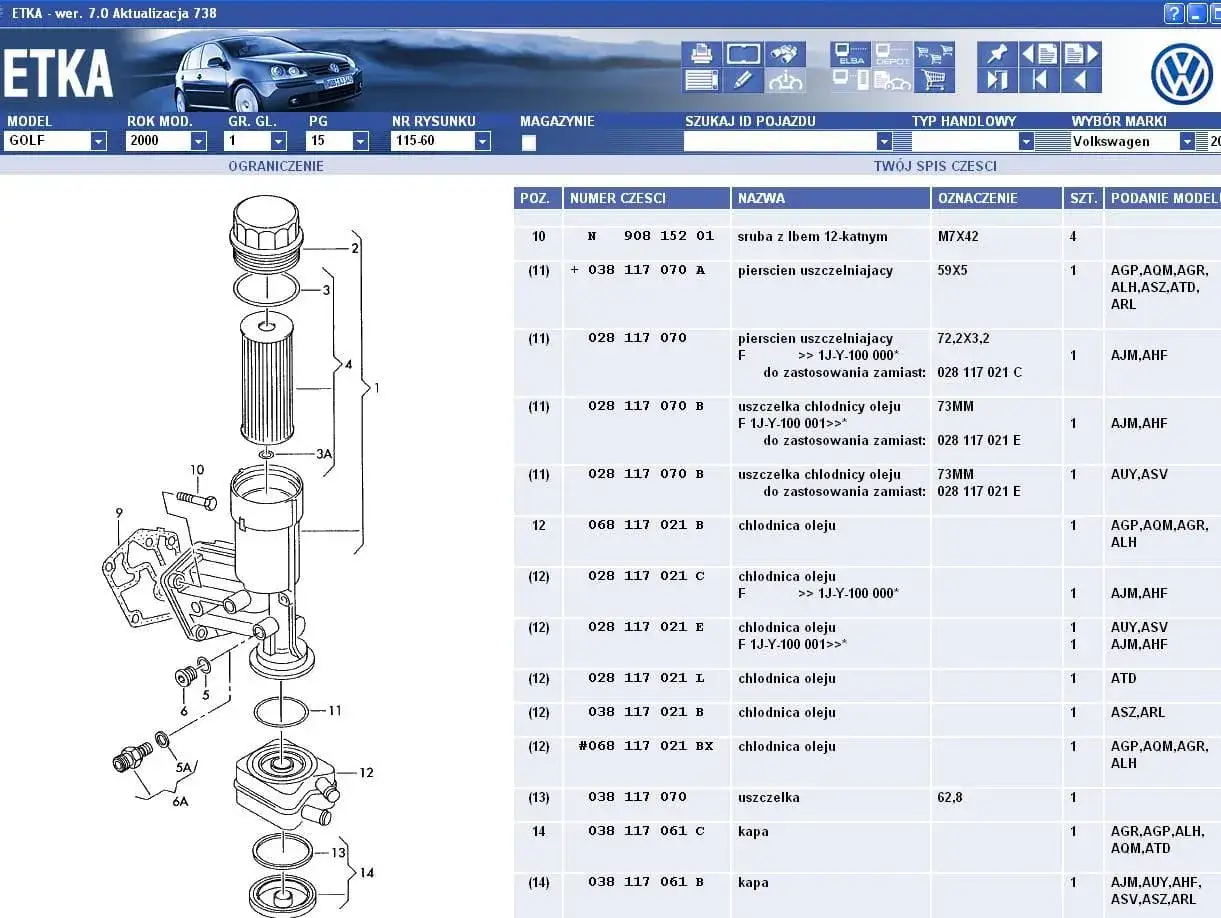The width and height of the screenshot is (1221, 918).
Task: Click the OGRANICZENIE label
Action: [x=276, y=166]
